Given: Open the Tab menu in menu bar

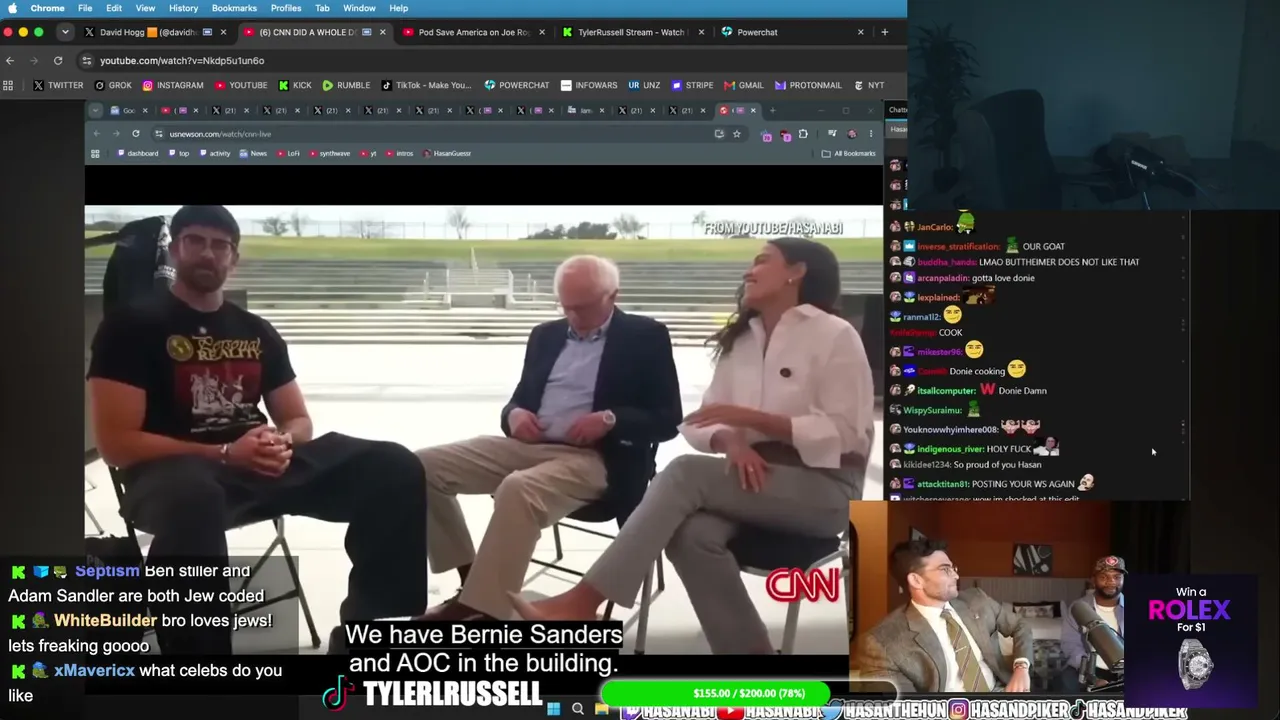Looking at the screenshot, I should 322,8.
